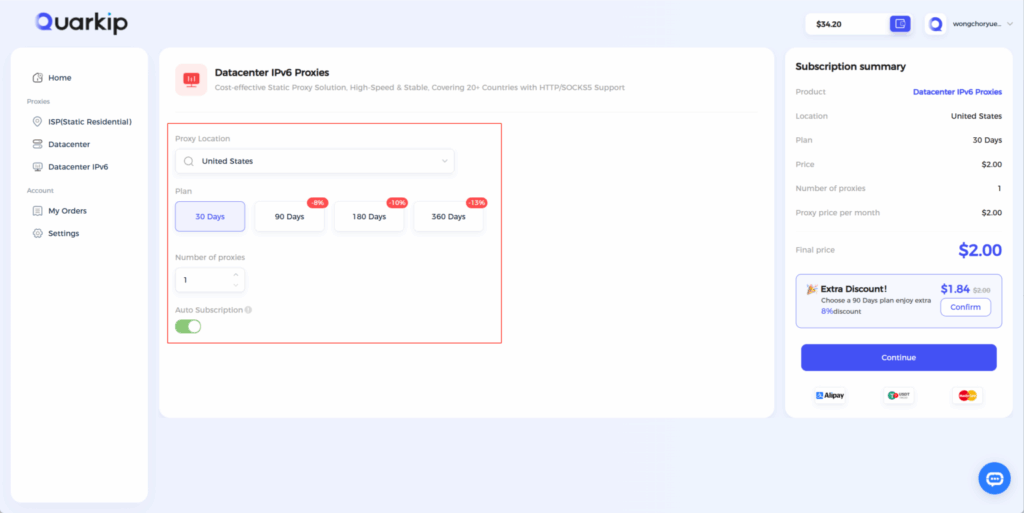Click the Continue button
Viewport: 1024px width, 513px height.
coord(899,358)
